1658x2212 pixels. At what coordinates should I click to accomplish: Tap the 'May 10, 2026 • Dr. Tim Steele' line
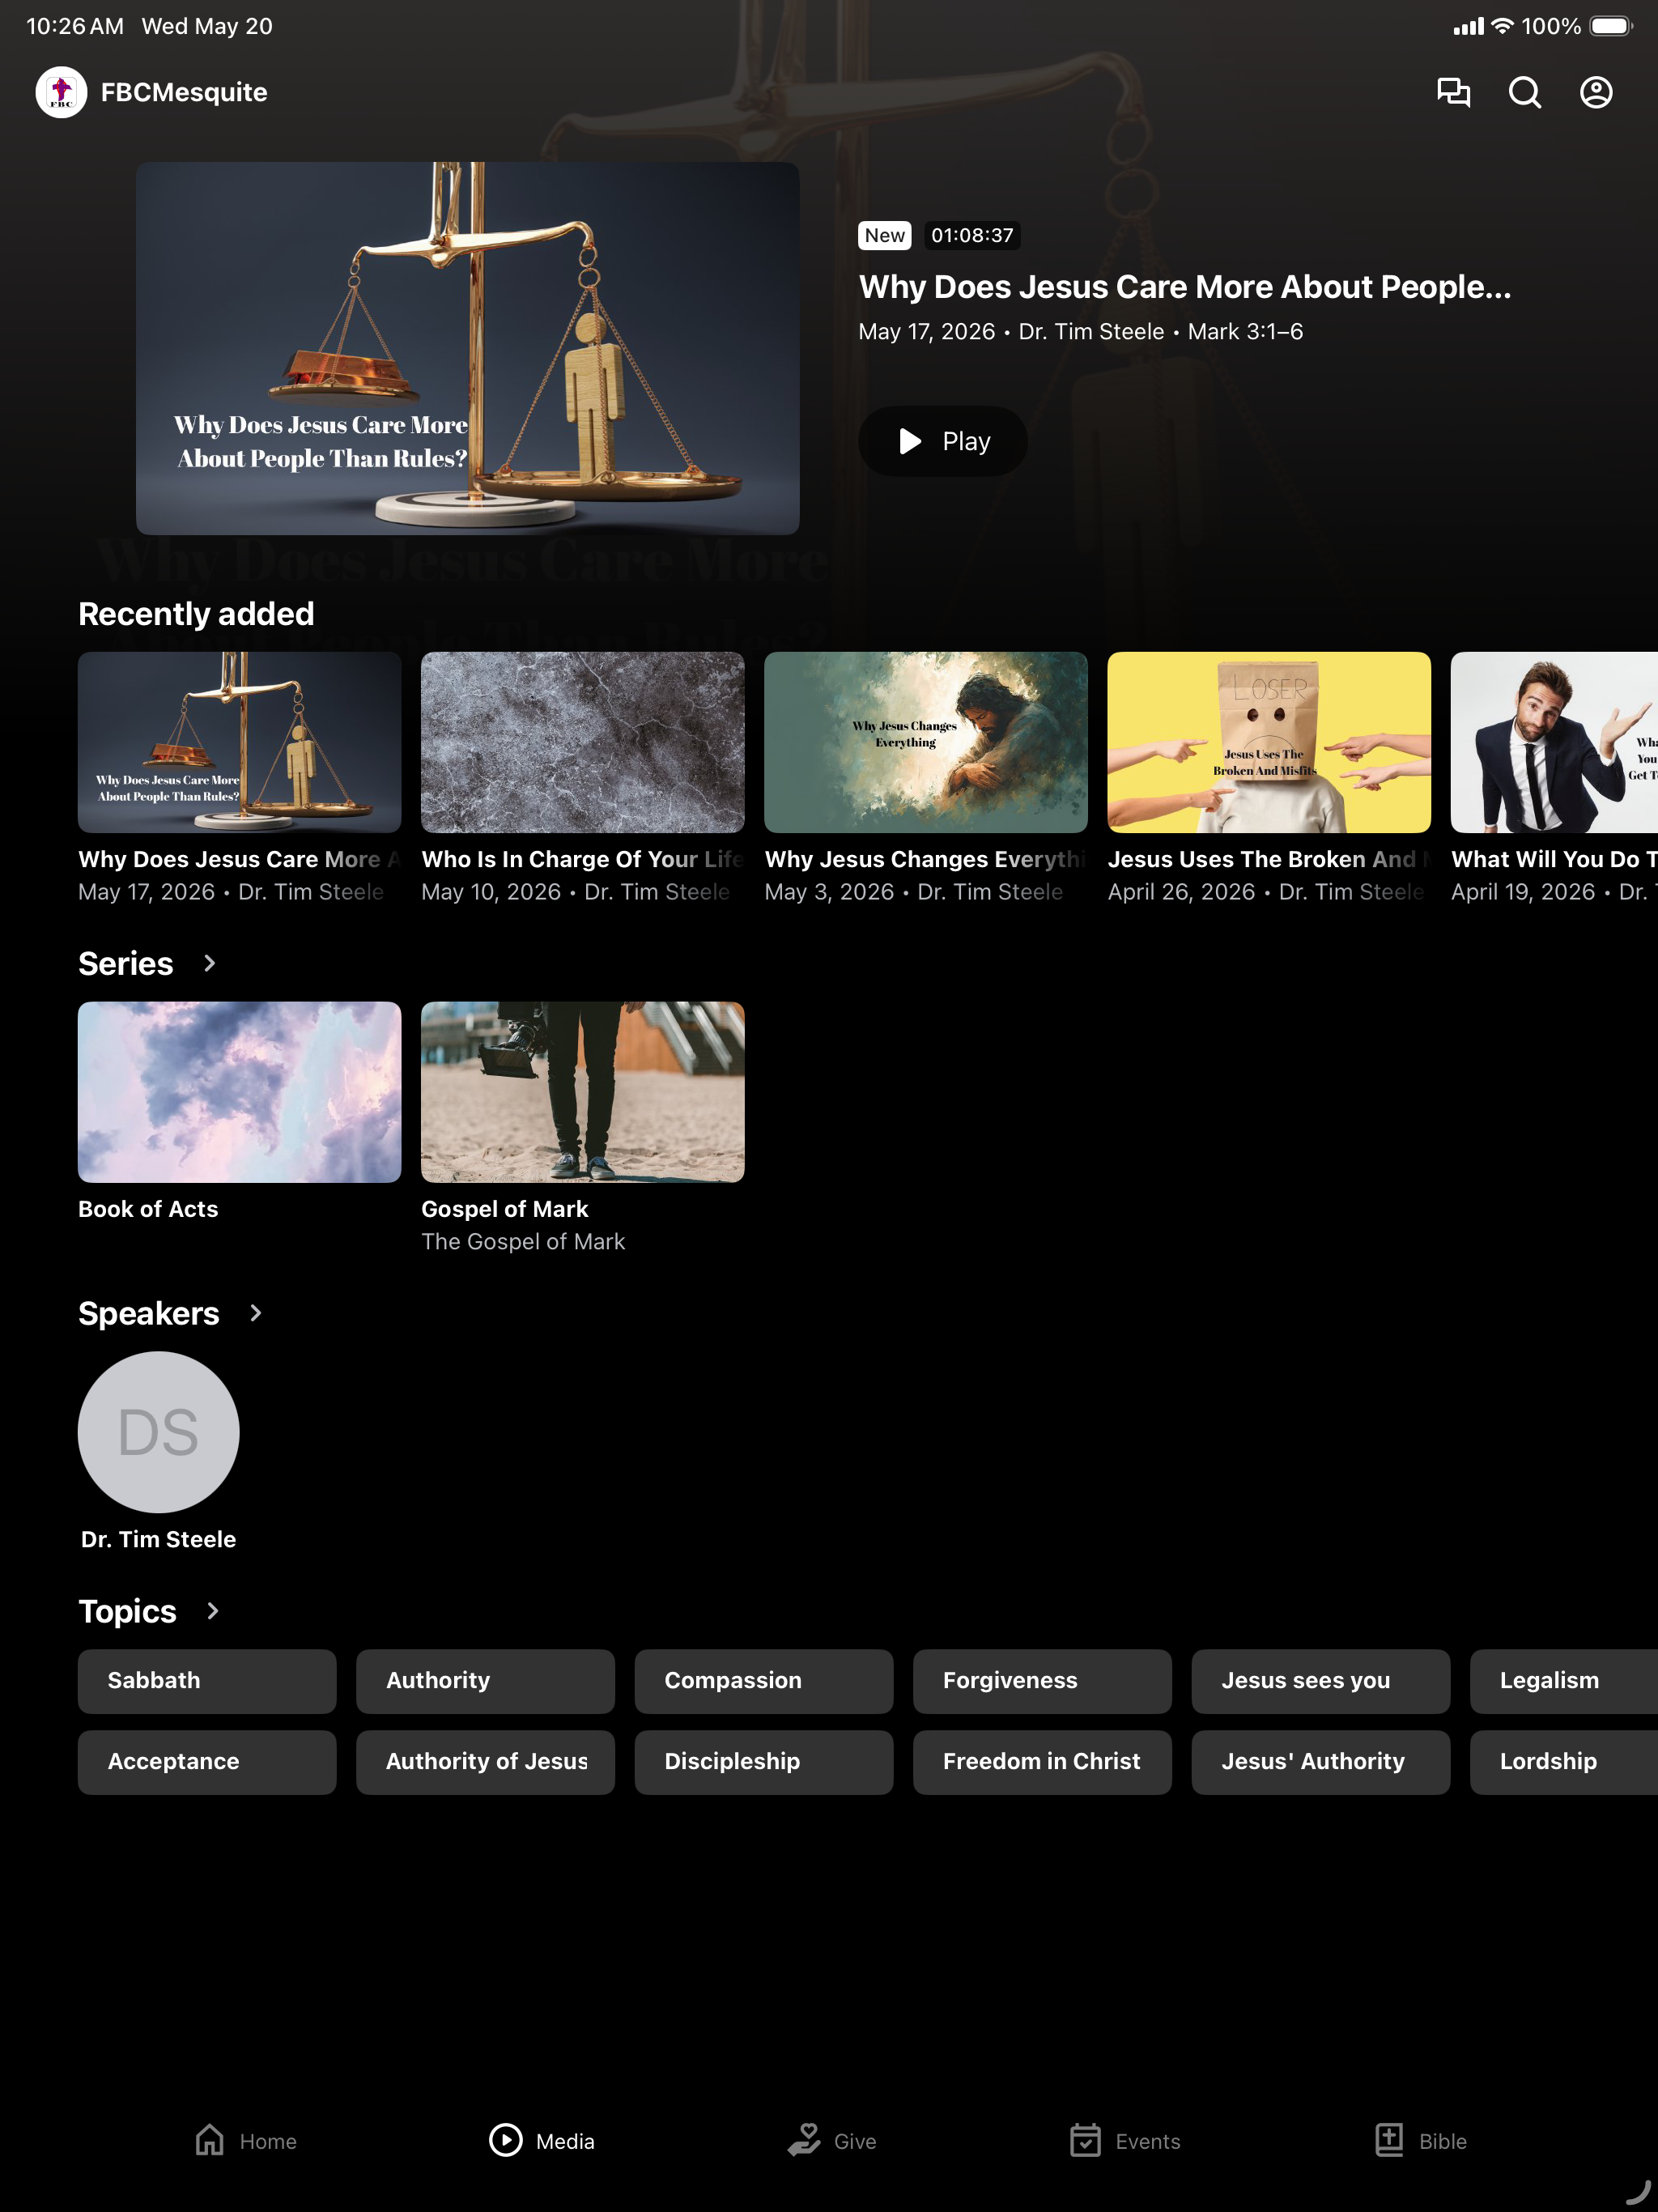coord(576,892)
